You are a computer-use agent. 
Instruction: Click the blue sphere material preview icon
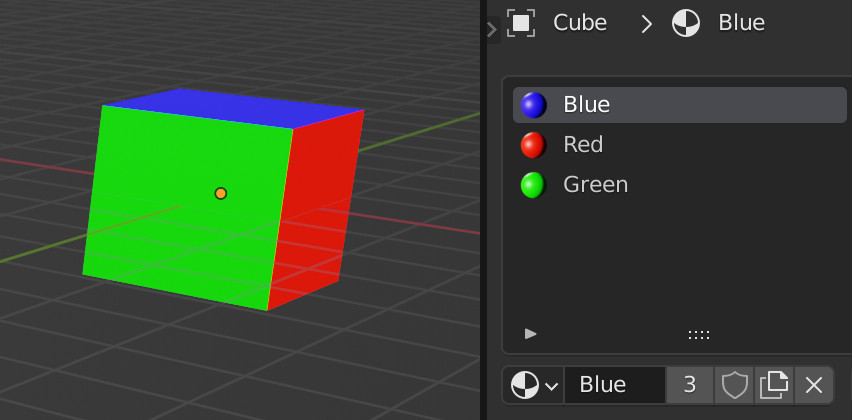tap(533, 105)
